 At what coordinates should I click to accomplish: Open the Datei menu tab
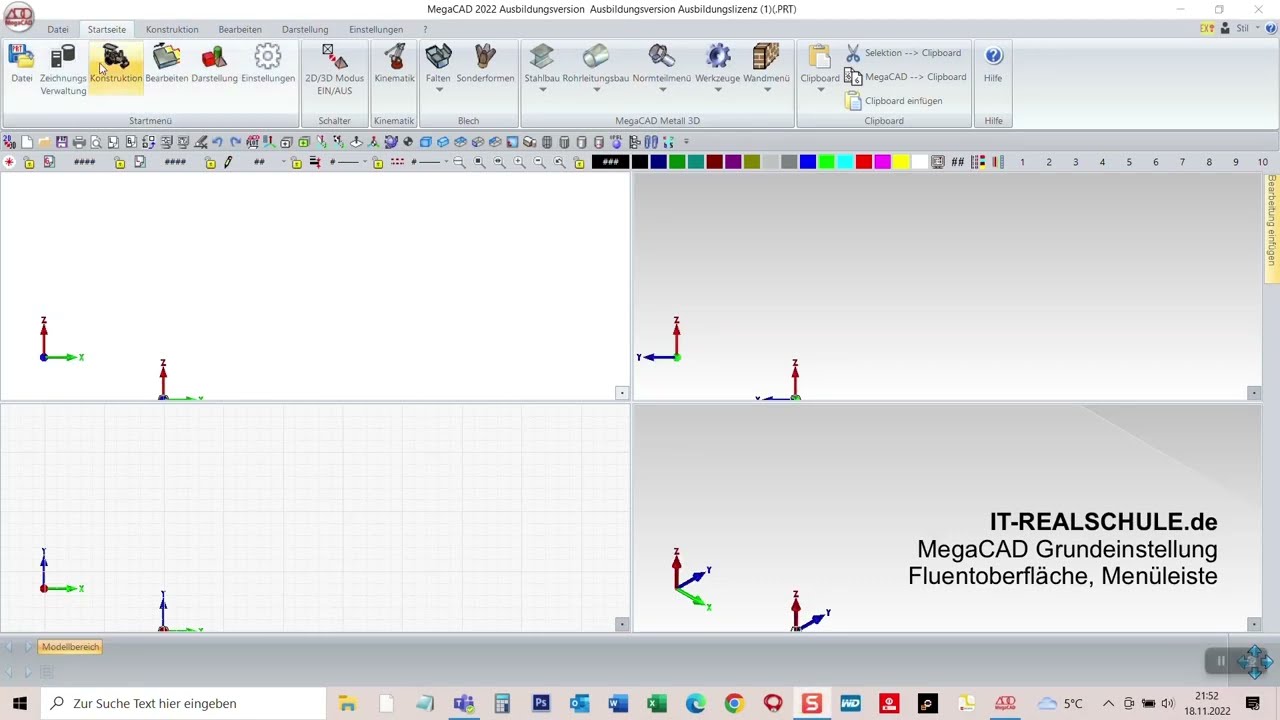(x=58, y=29)
